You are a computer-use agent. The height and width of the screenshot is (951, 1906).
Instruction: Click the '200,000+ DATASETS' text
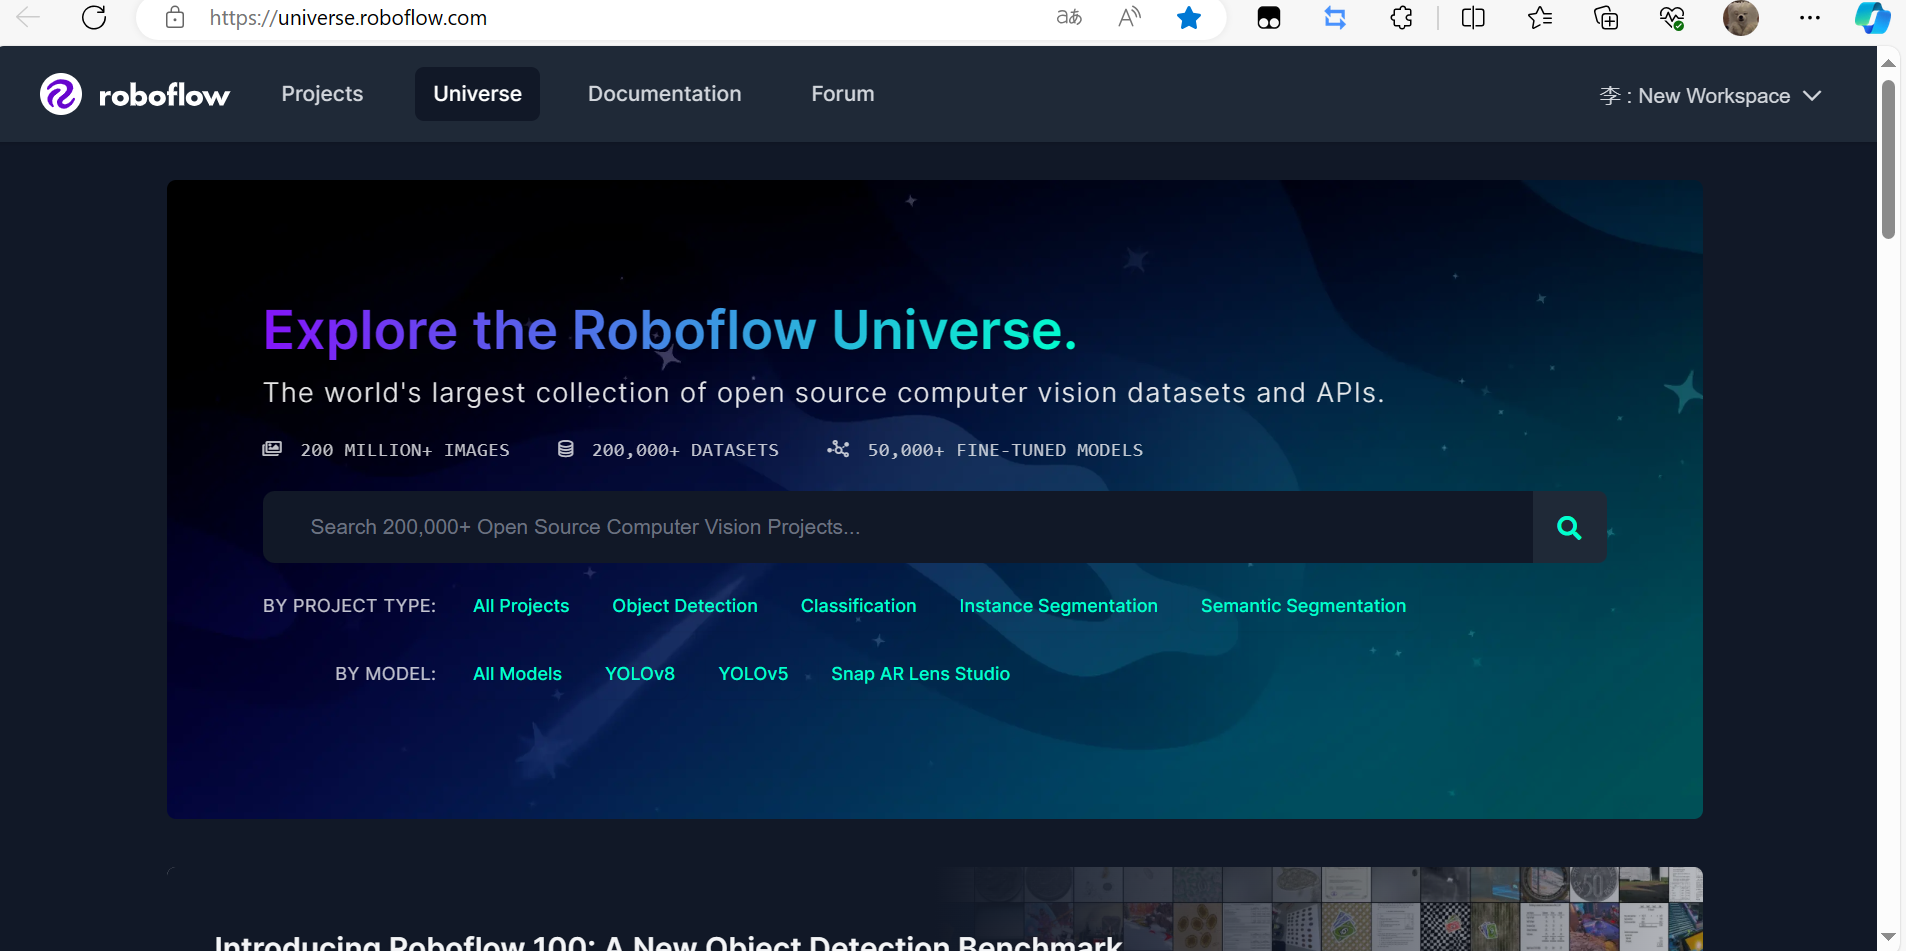point(685,450)
